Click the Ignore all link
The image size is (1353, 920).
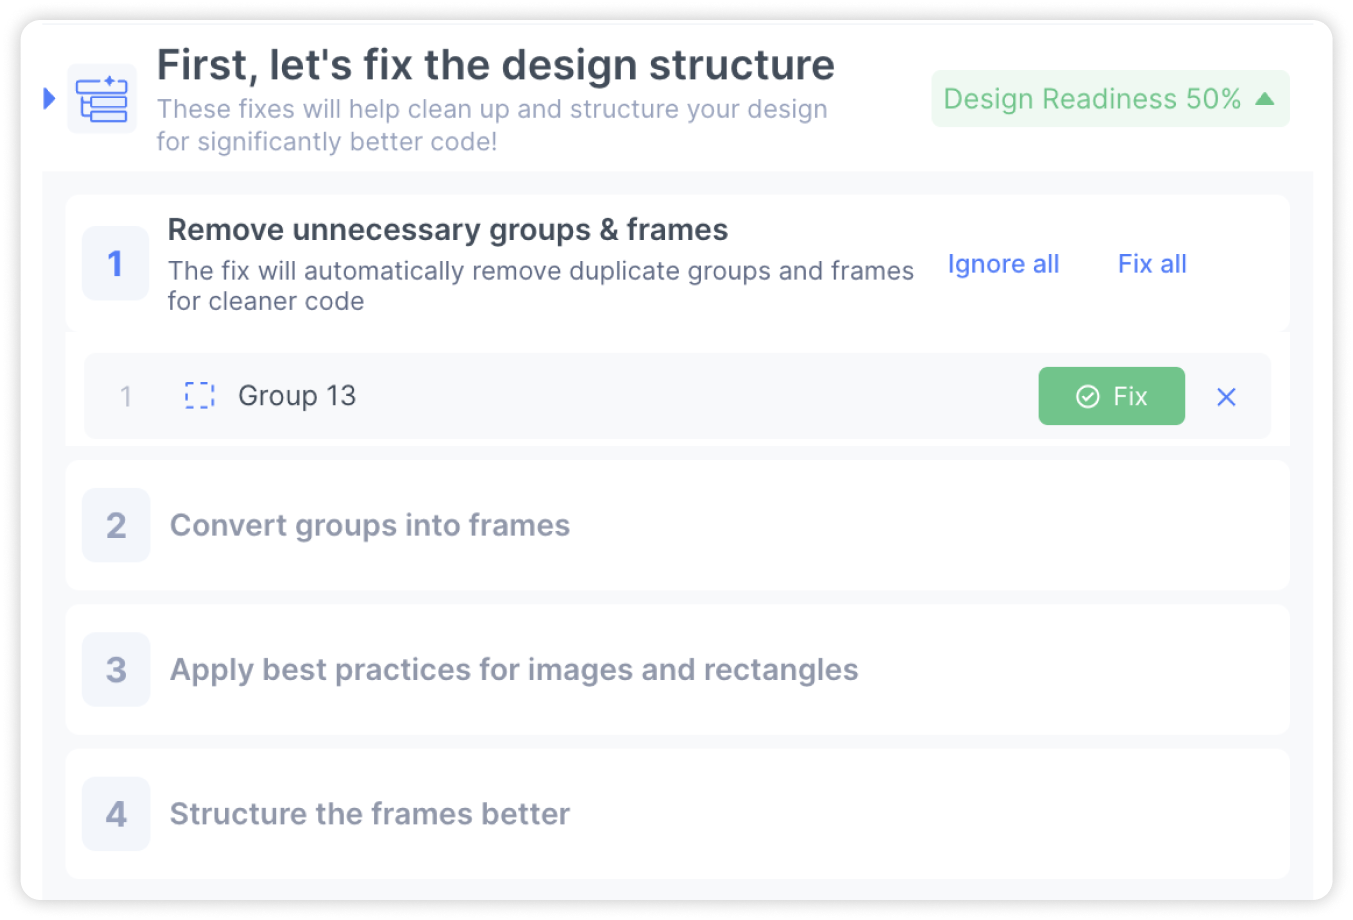coord(1002,263)
